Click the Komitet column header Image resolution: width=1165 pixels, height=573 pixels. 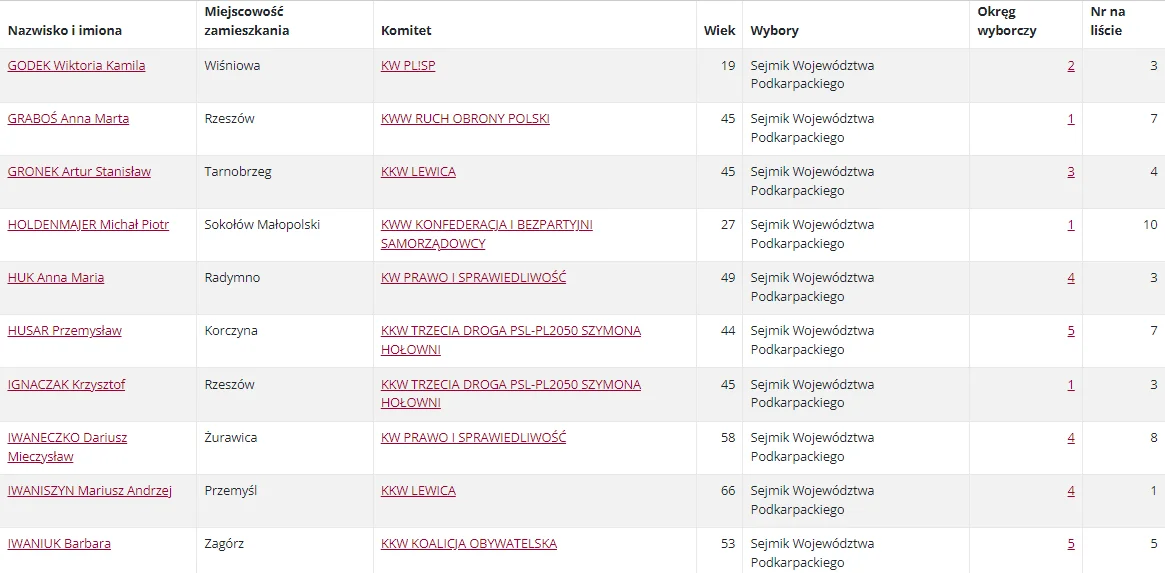tap(406, 30)
